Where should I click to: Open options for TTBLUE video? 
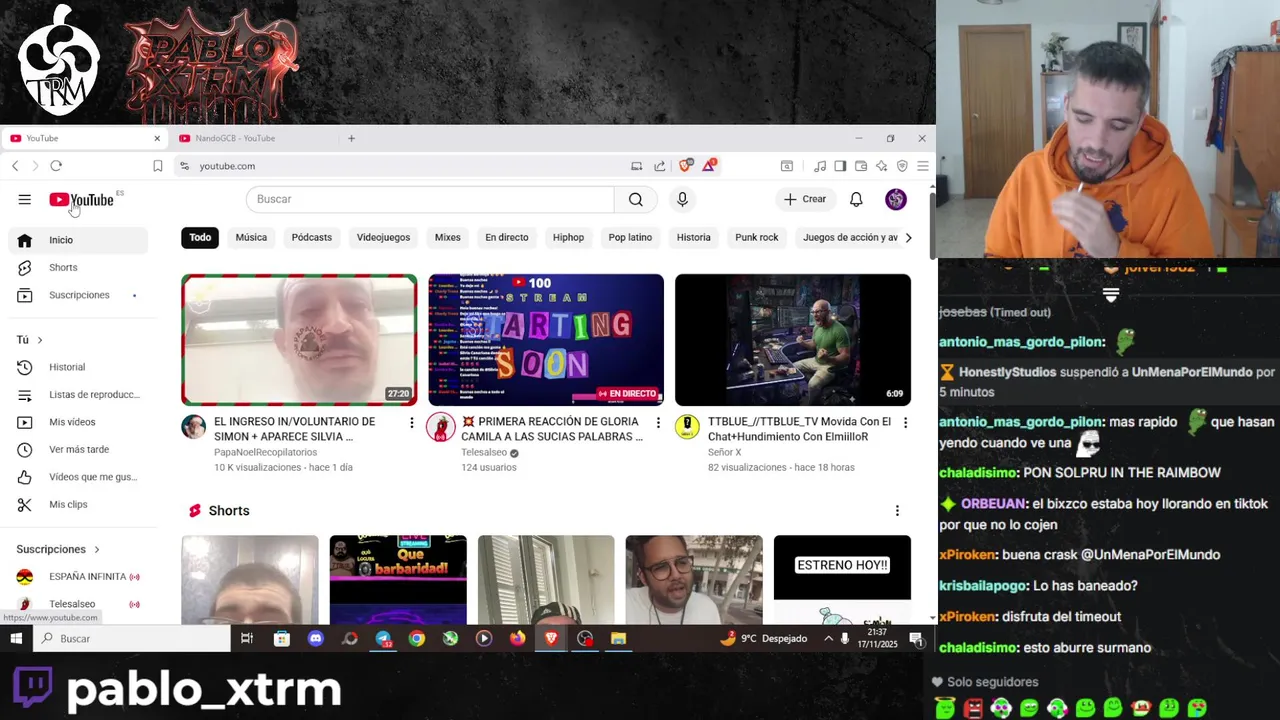pos(905,423)
